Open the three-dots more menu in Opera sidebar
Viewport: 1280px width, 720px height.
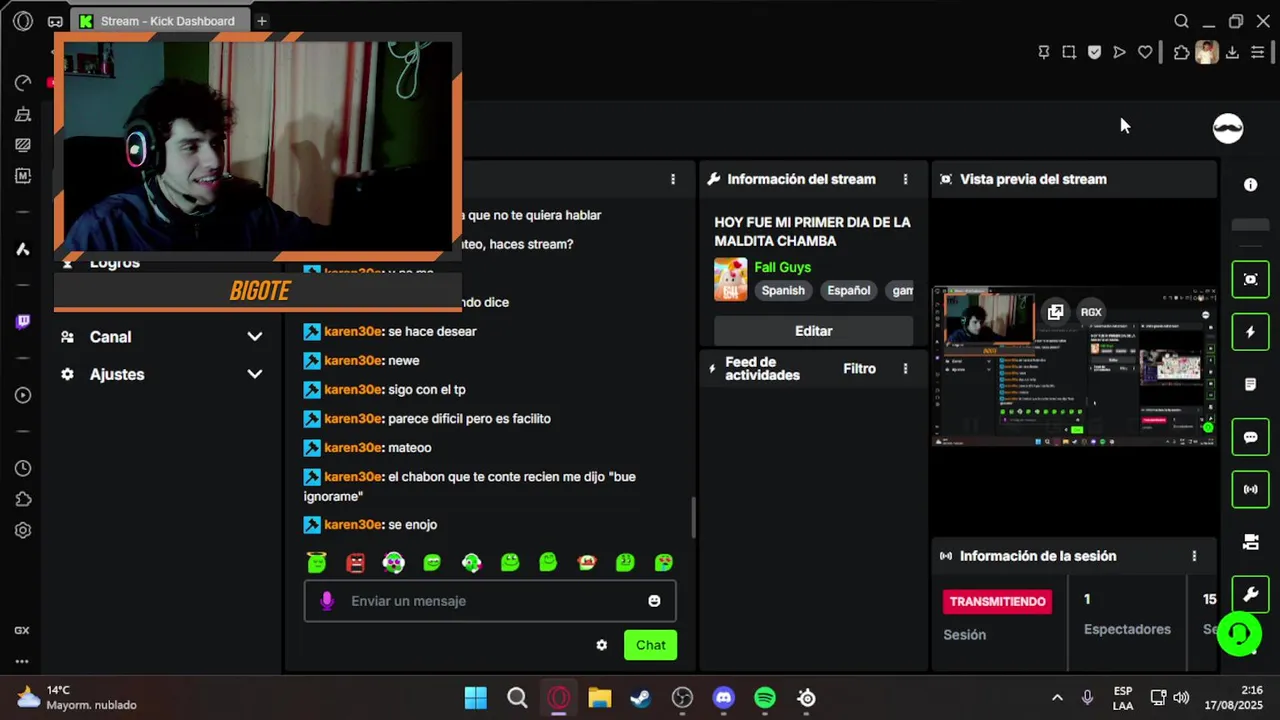click(22, 661)
